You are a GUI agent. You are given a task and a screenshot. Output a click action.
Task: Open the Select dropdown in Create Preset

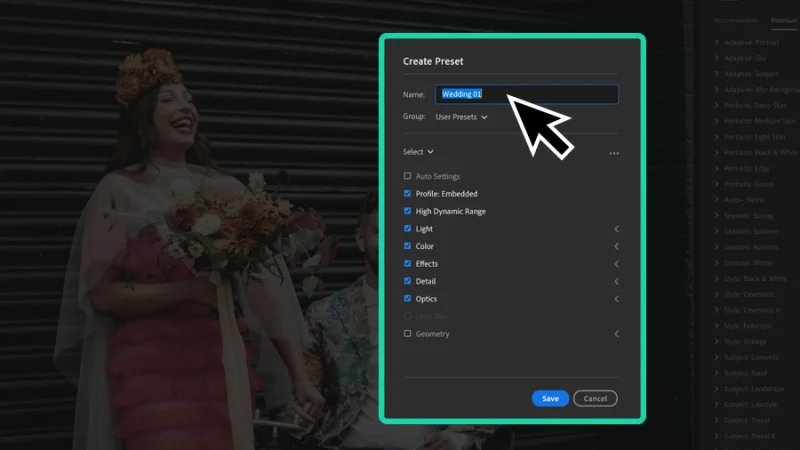pos(418,152)
